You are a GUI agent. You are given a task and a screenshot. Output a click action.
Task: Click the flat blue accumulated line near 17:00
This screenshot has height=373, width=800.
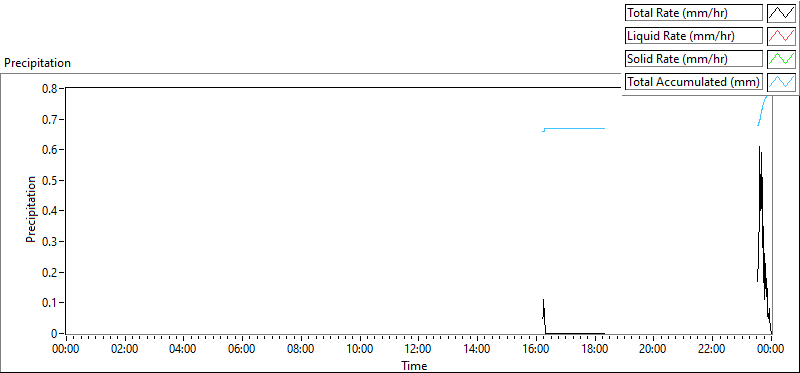[574, 128]
